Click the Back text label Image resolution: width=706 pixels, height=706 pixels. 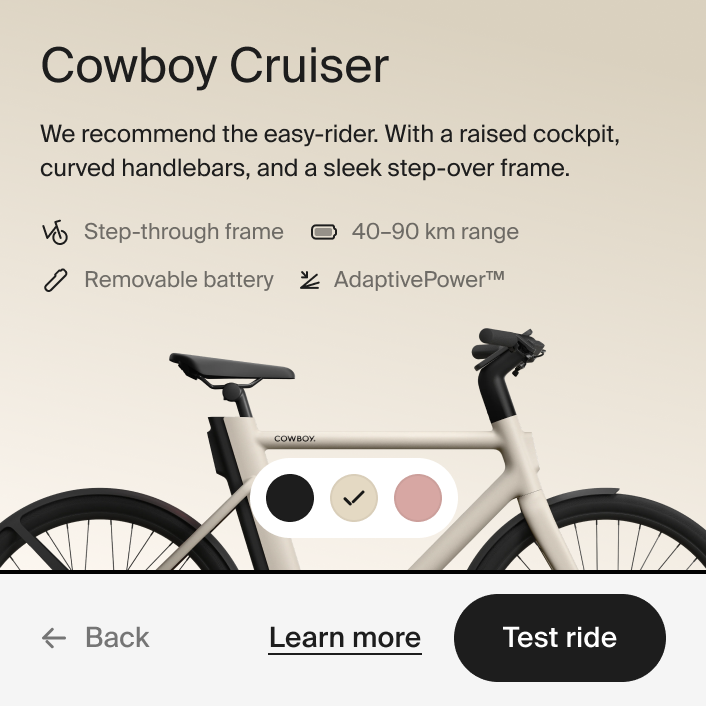[117, 638]
